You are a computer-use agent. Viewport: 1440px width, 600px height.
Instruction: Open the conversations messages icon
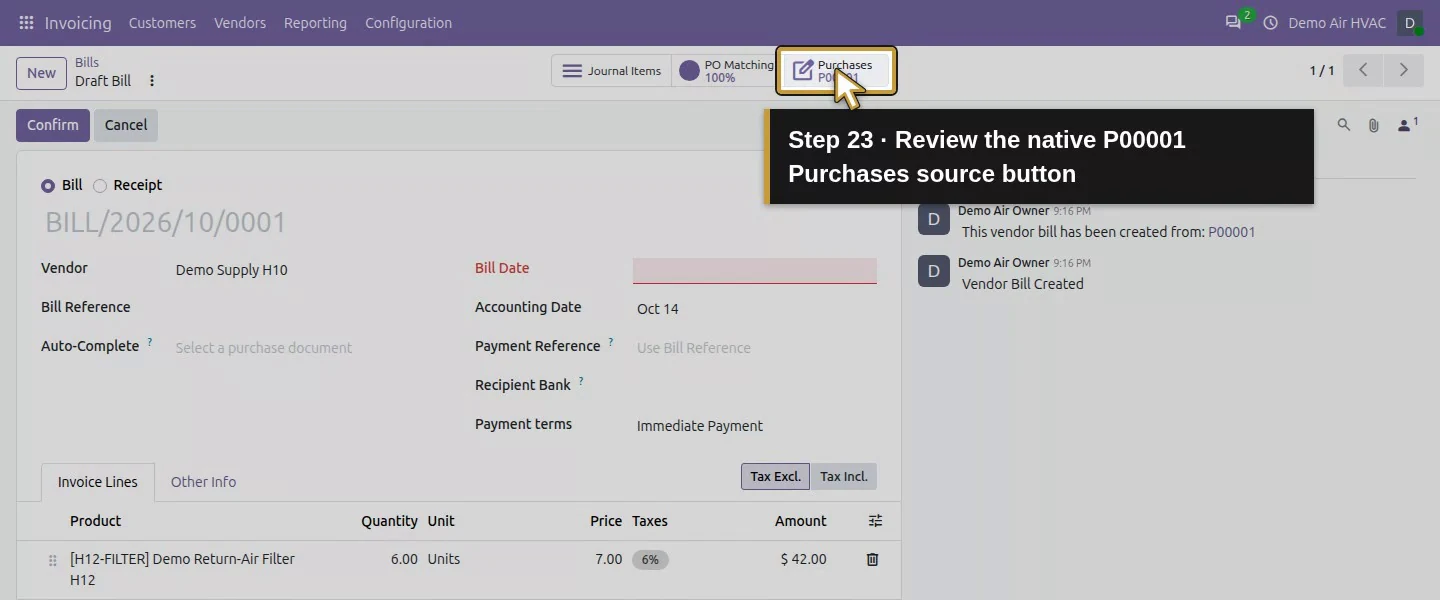[1233, 22]
